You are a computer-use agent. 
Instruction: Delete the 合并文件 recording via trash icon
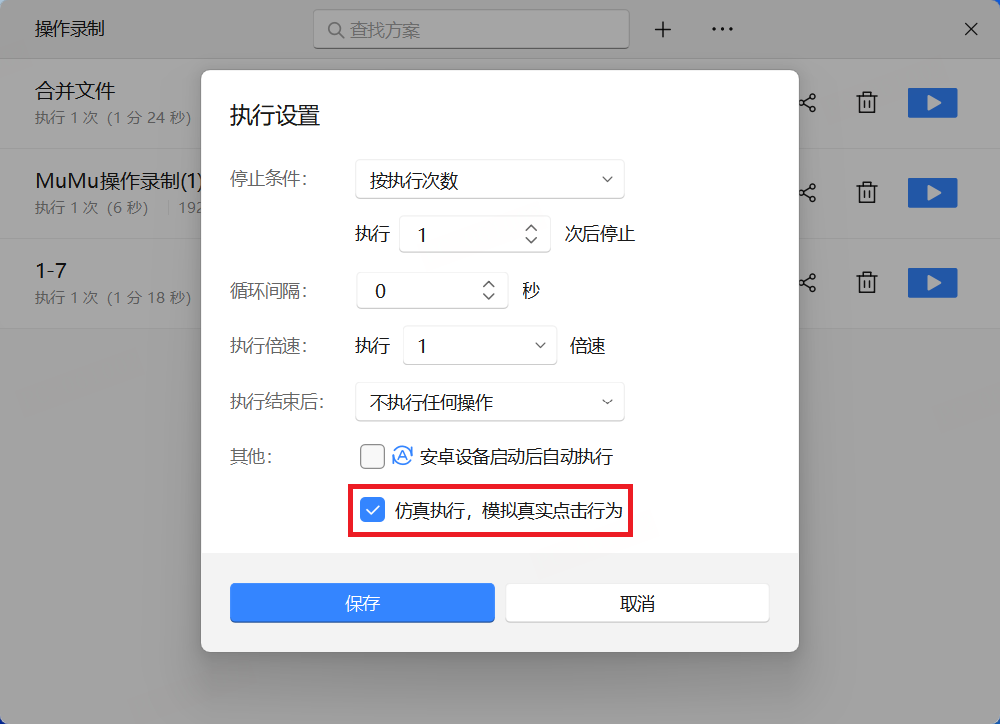click(867, 103)
